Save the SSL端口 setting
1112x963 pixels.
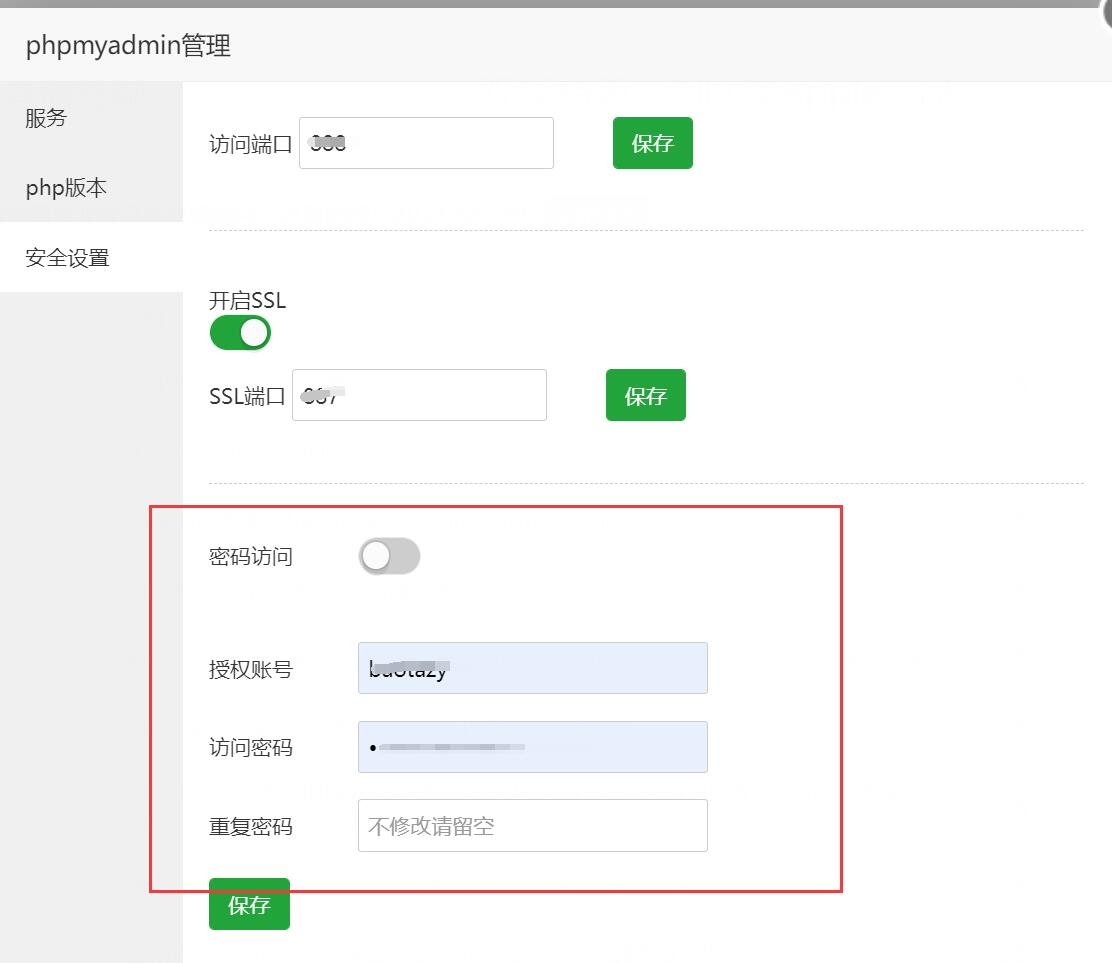coord(645,395)
